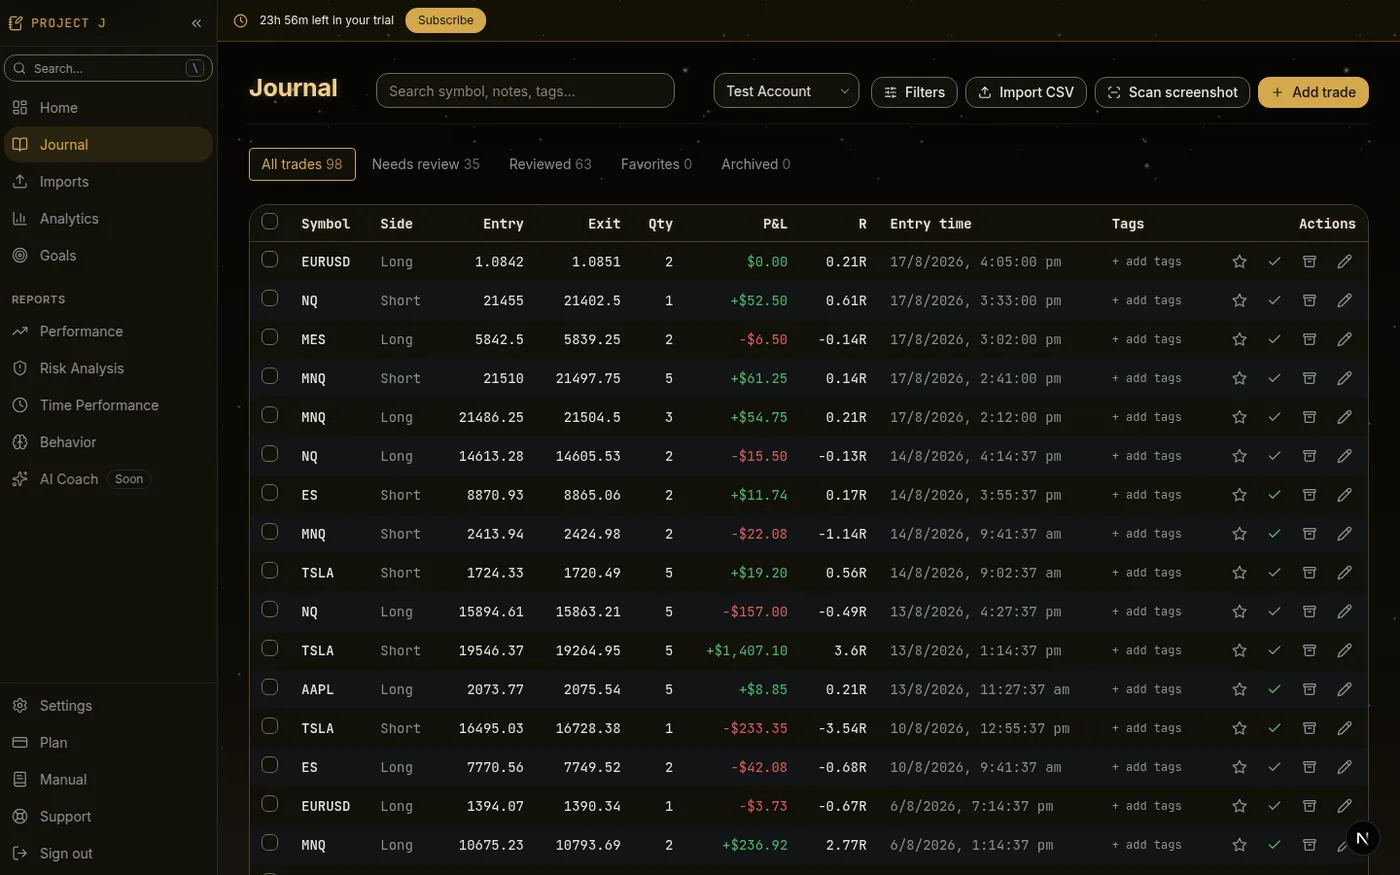Open the Filters panel
Image resolution: width=1400 pixels, height=875 pixels.
click(914, 92)
